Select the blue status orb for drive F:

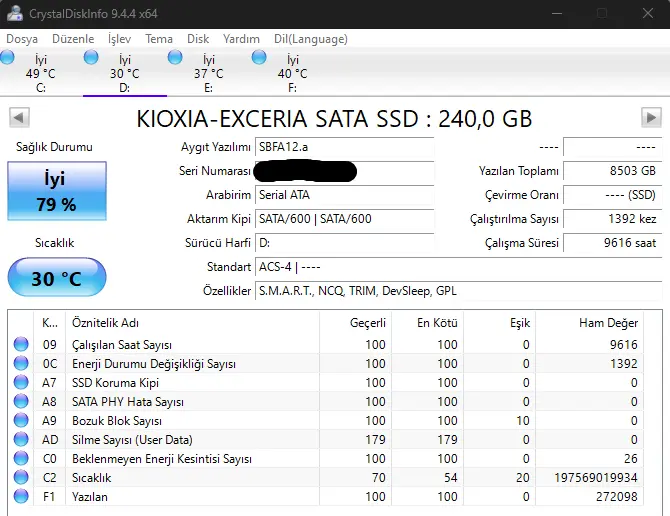(x=259, y=57)
